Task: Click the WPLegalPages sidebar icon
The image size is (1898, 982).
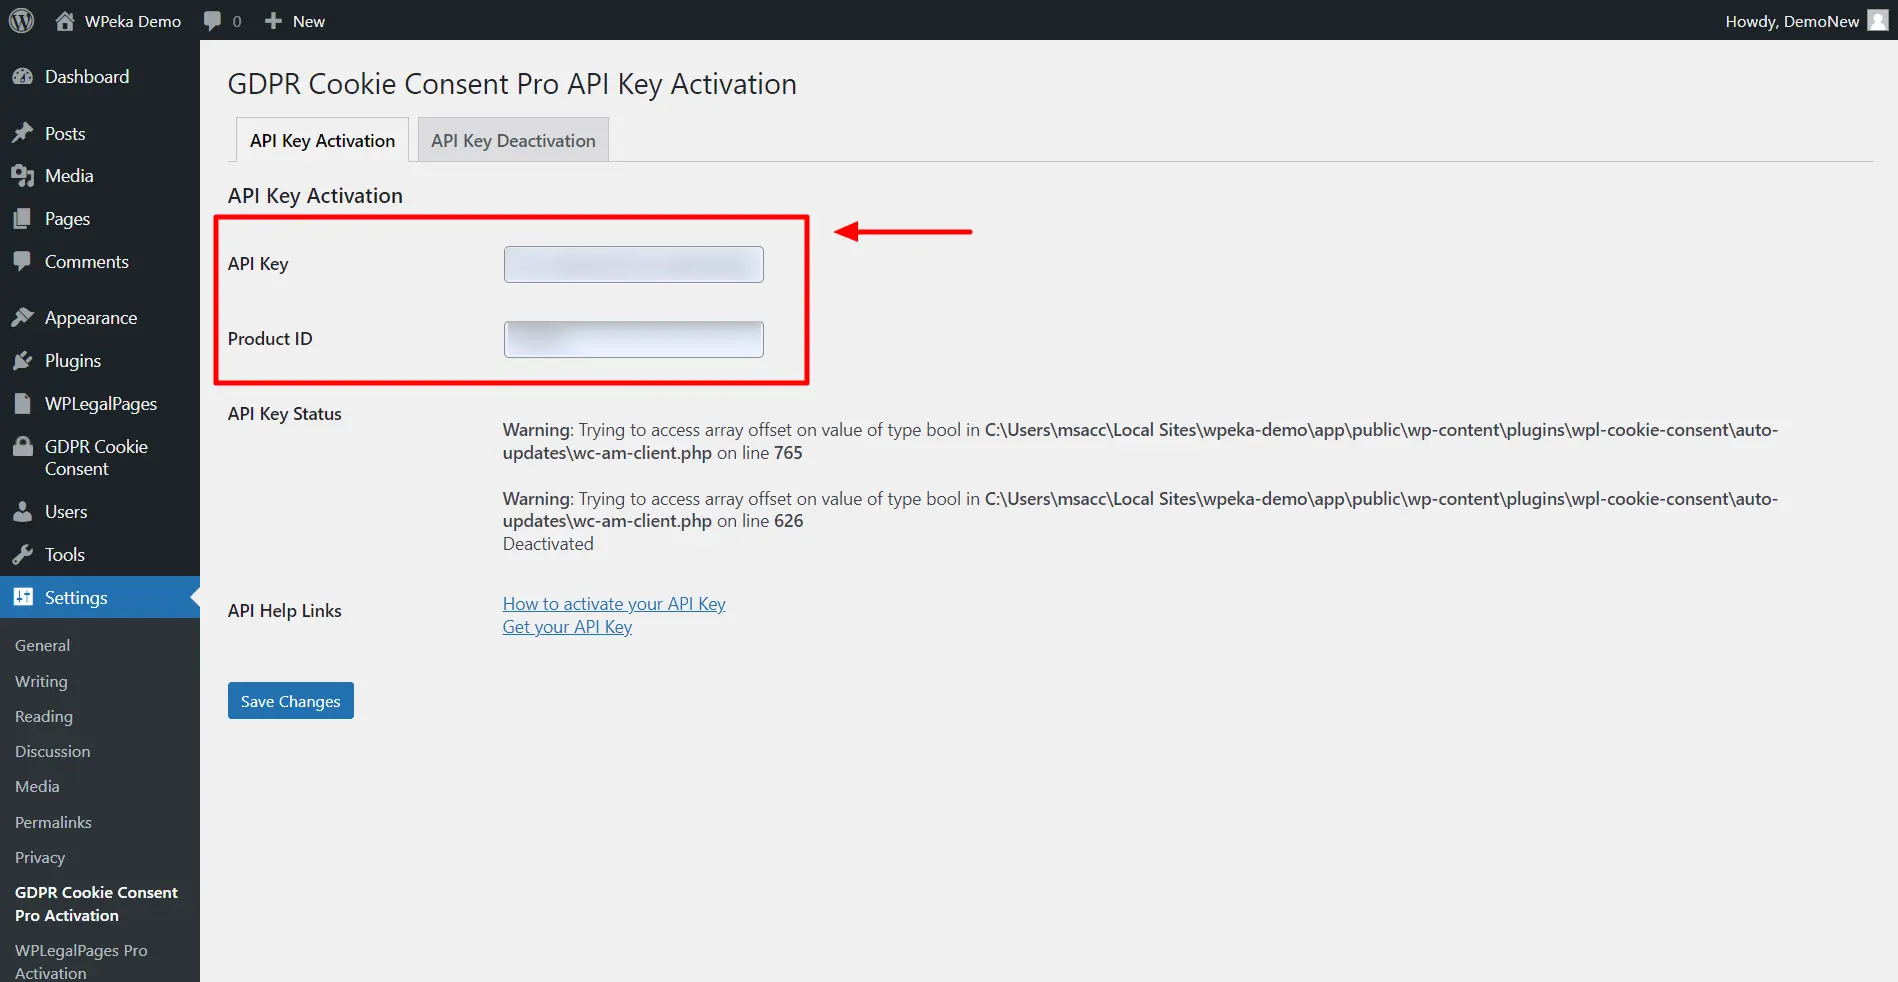Action: (x=24, y=403)
